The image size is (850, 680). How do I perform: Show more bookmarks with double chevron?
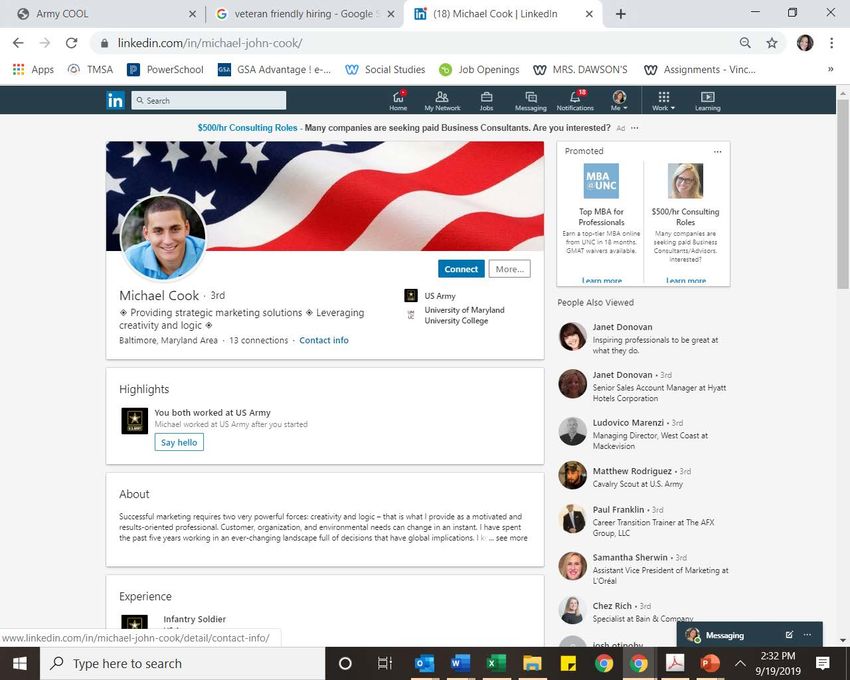(x=830, y=69)
